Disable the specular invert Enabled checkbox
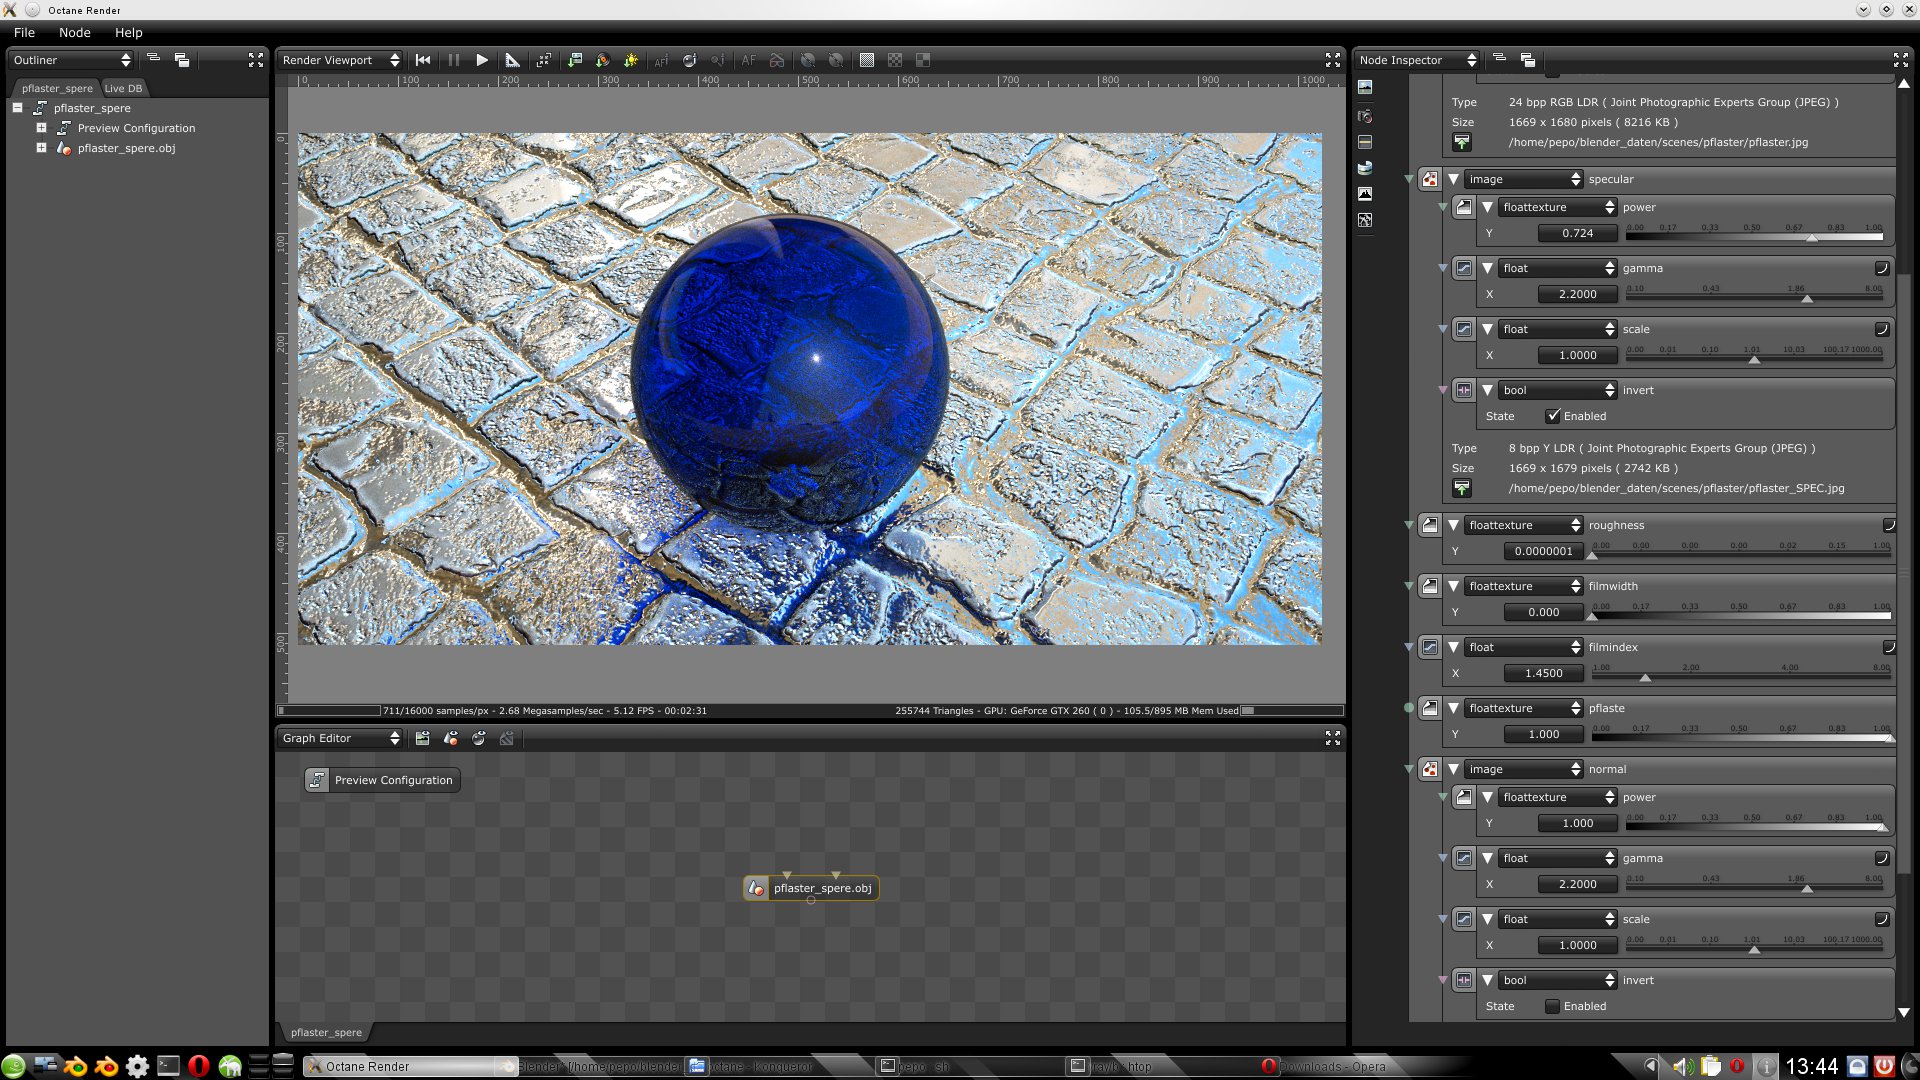 pos(1552,416)
